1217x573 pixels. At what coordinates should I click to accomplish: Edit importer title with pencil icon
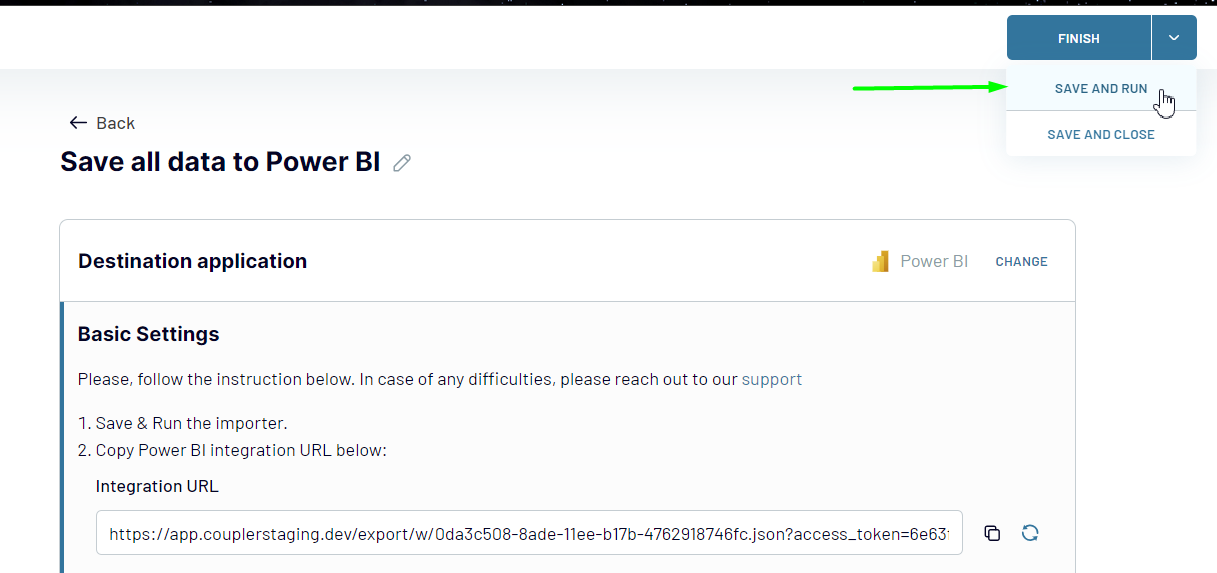(x=402, y=163)
